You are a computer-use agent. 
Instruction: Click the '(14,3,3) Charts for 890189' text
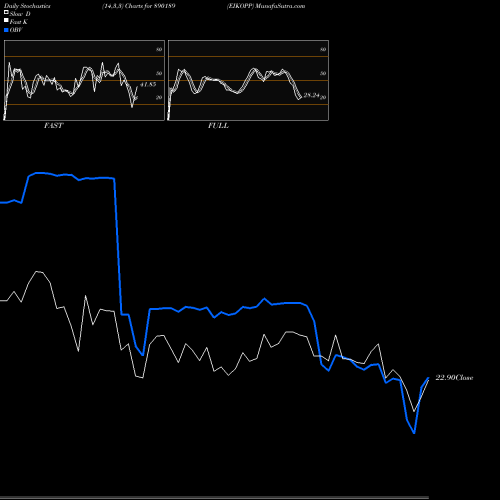(x=139, y=6)
